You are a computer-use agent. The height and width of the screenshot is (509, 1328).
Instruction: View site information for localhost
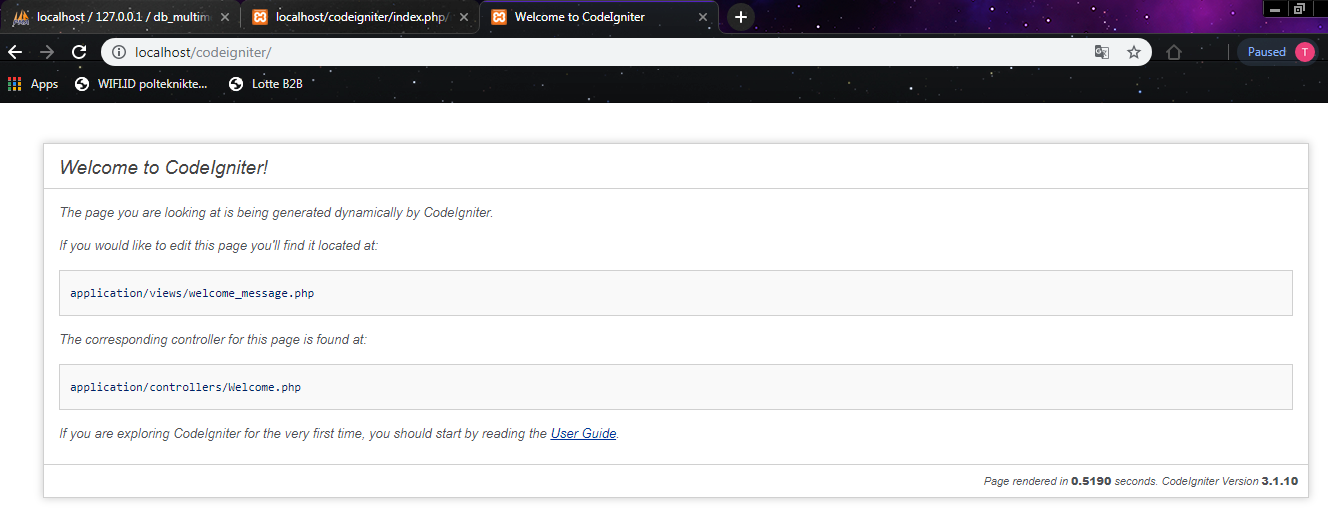tap(119, 52)
